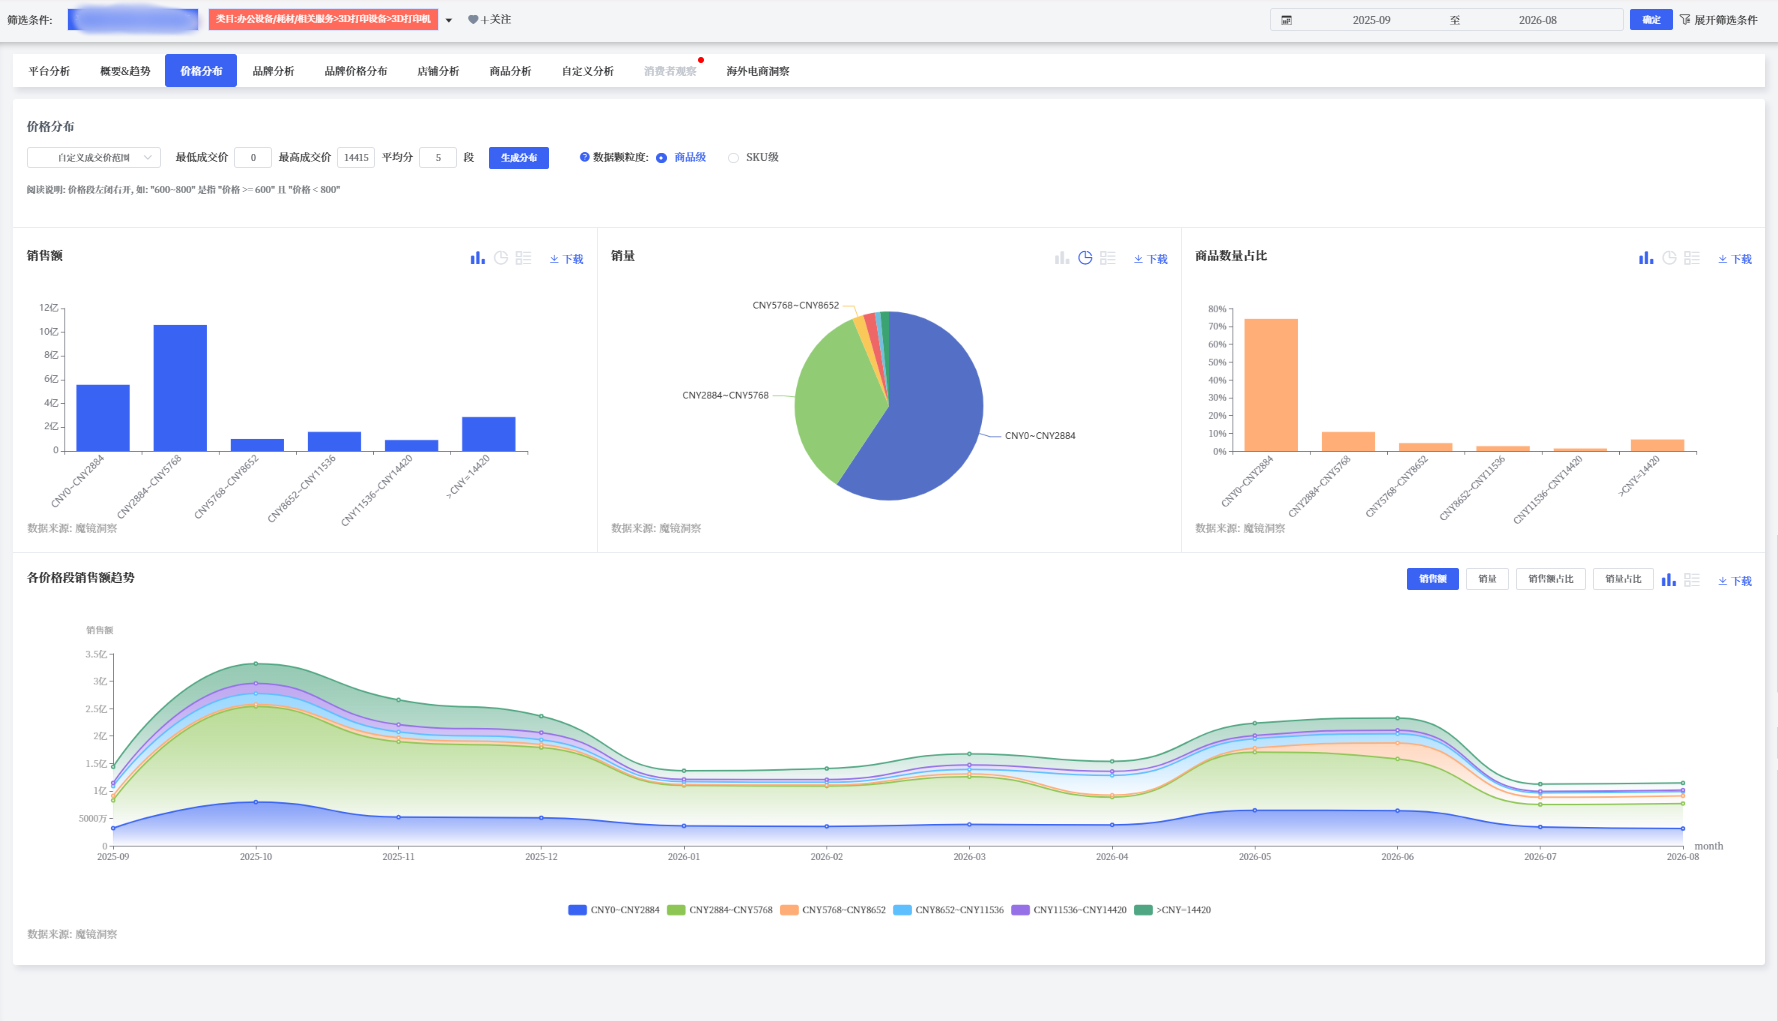
Task: Click the filter icon for 展开筛选条件
Action: 1685,20
